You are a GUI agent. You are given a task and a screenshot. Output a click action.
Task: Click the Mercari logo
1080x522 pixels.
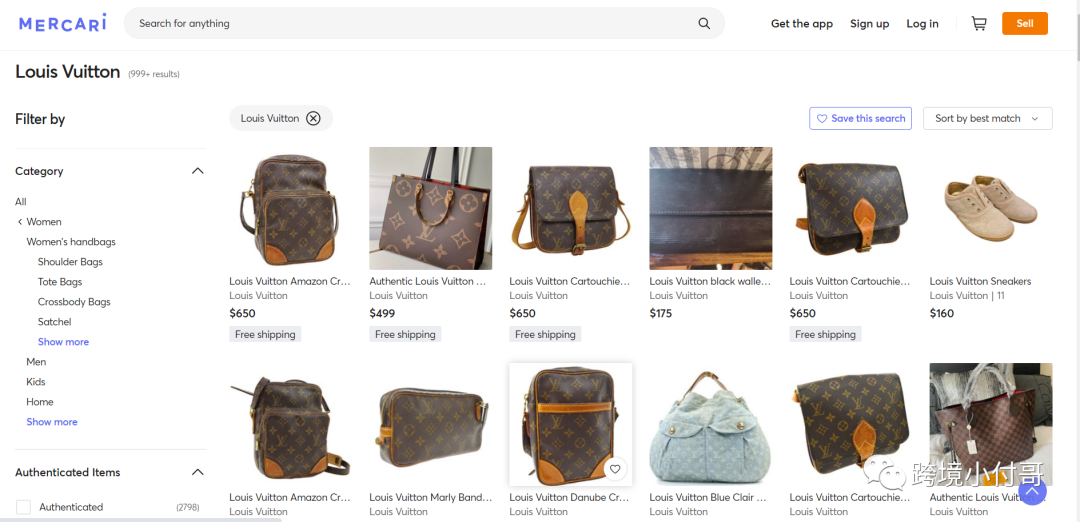tap(63, 23)
